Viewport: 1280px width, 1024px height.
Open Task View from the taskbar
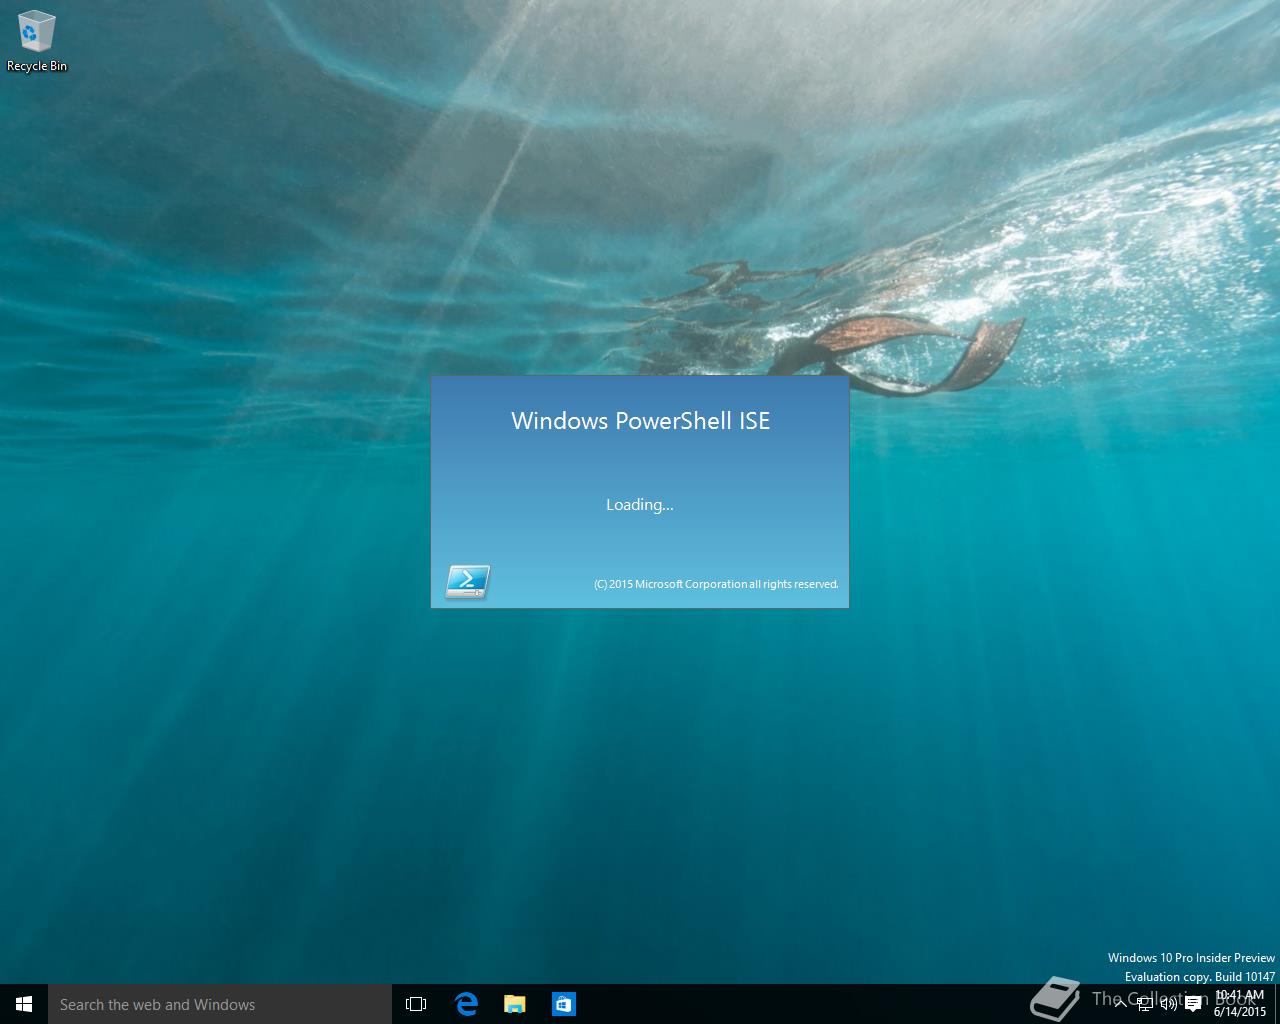[x=416, y=1004]
